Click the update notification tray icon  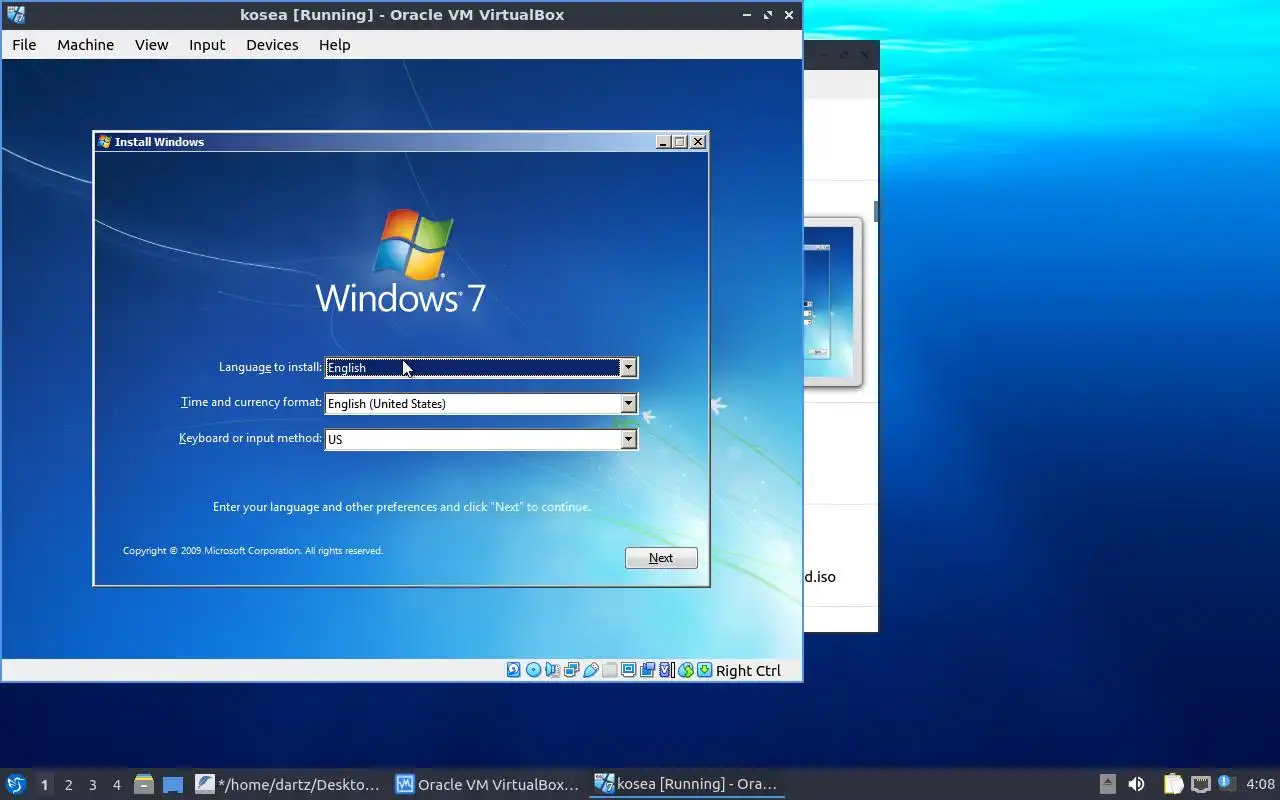[x=1227, y=783]
